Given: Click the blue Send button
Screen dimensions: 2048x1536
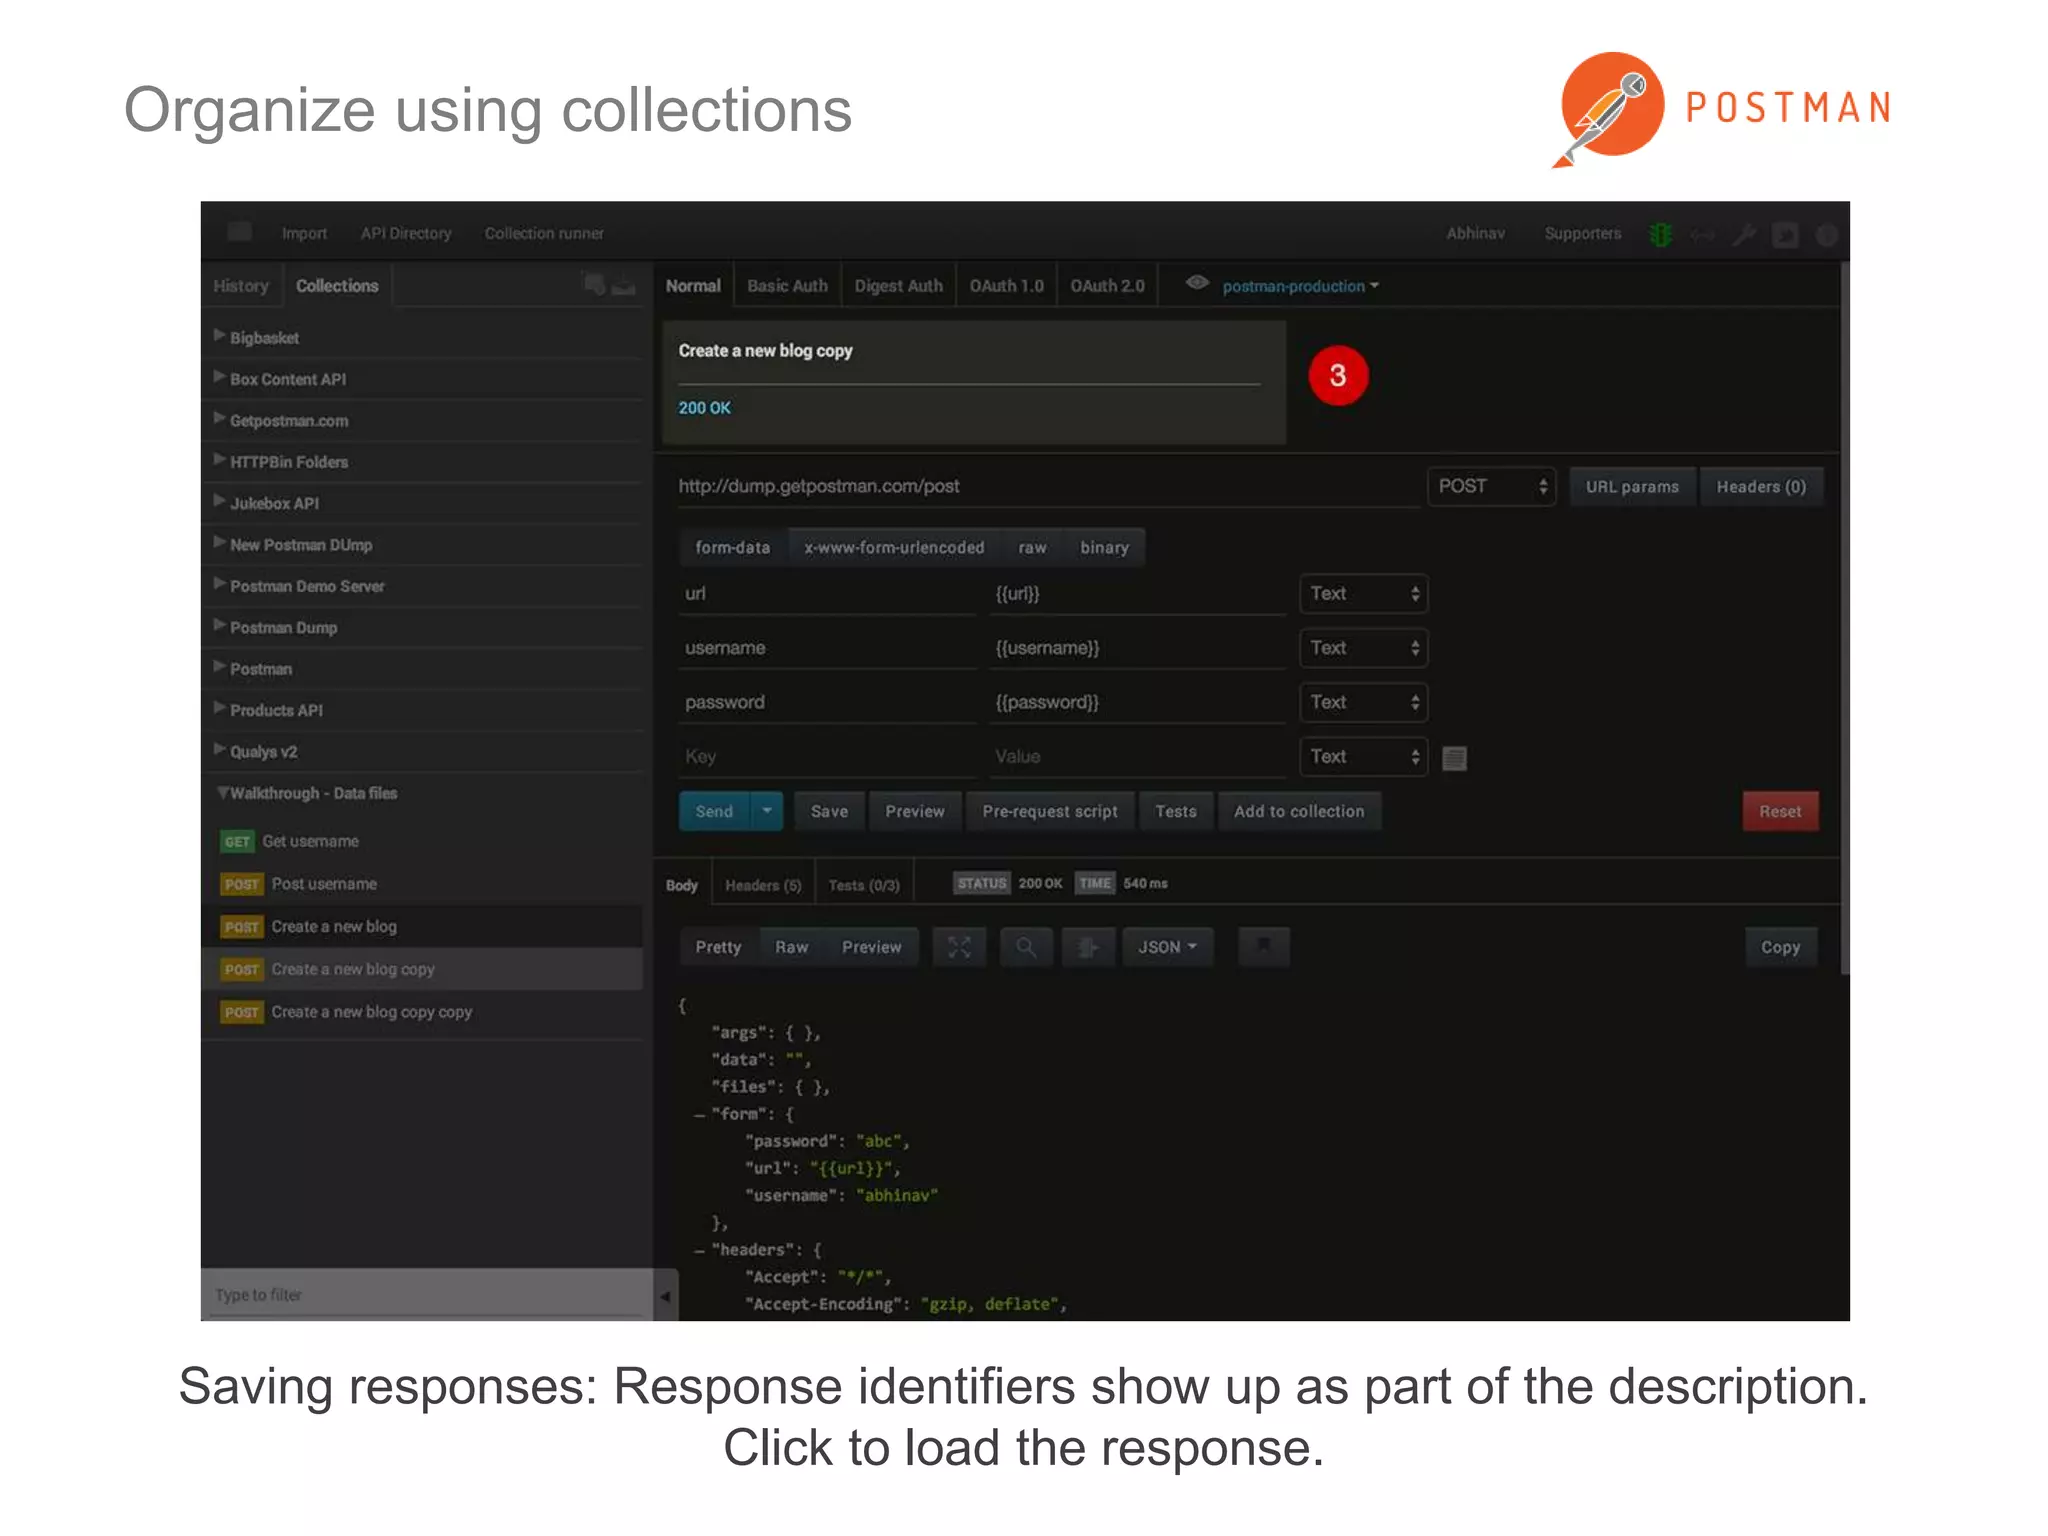Looking at the screenshot, I should (x=714, y=811).
